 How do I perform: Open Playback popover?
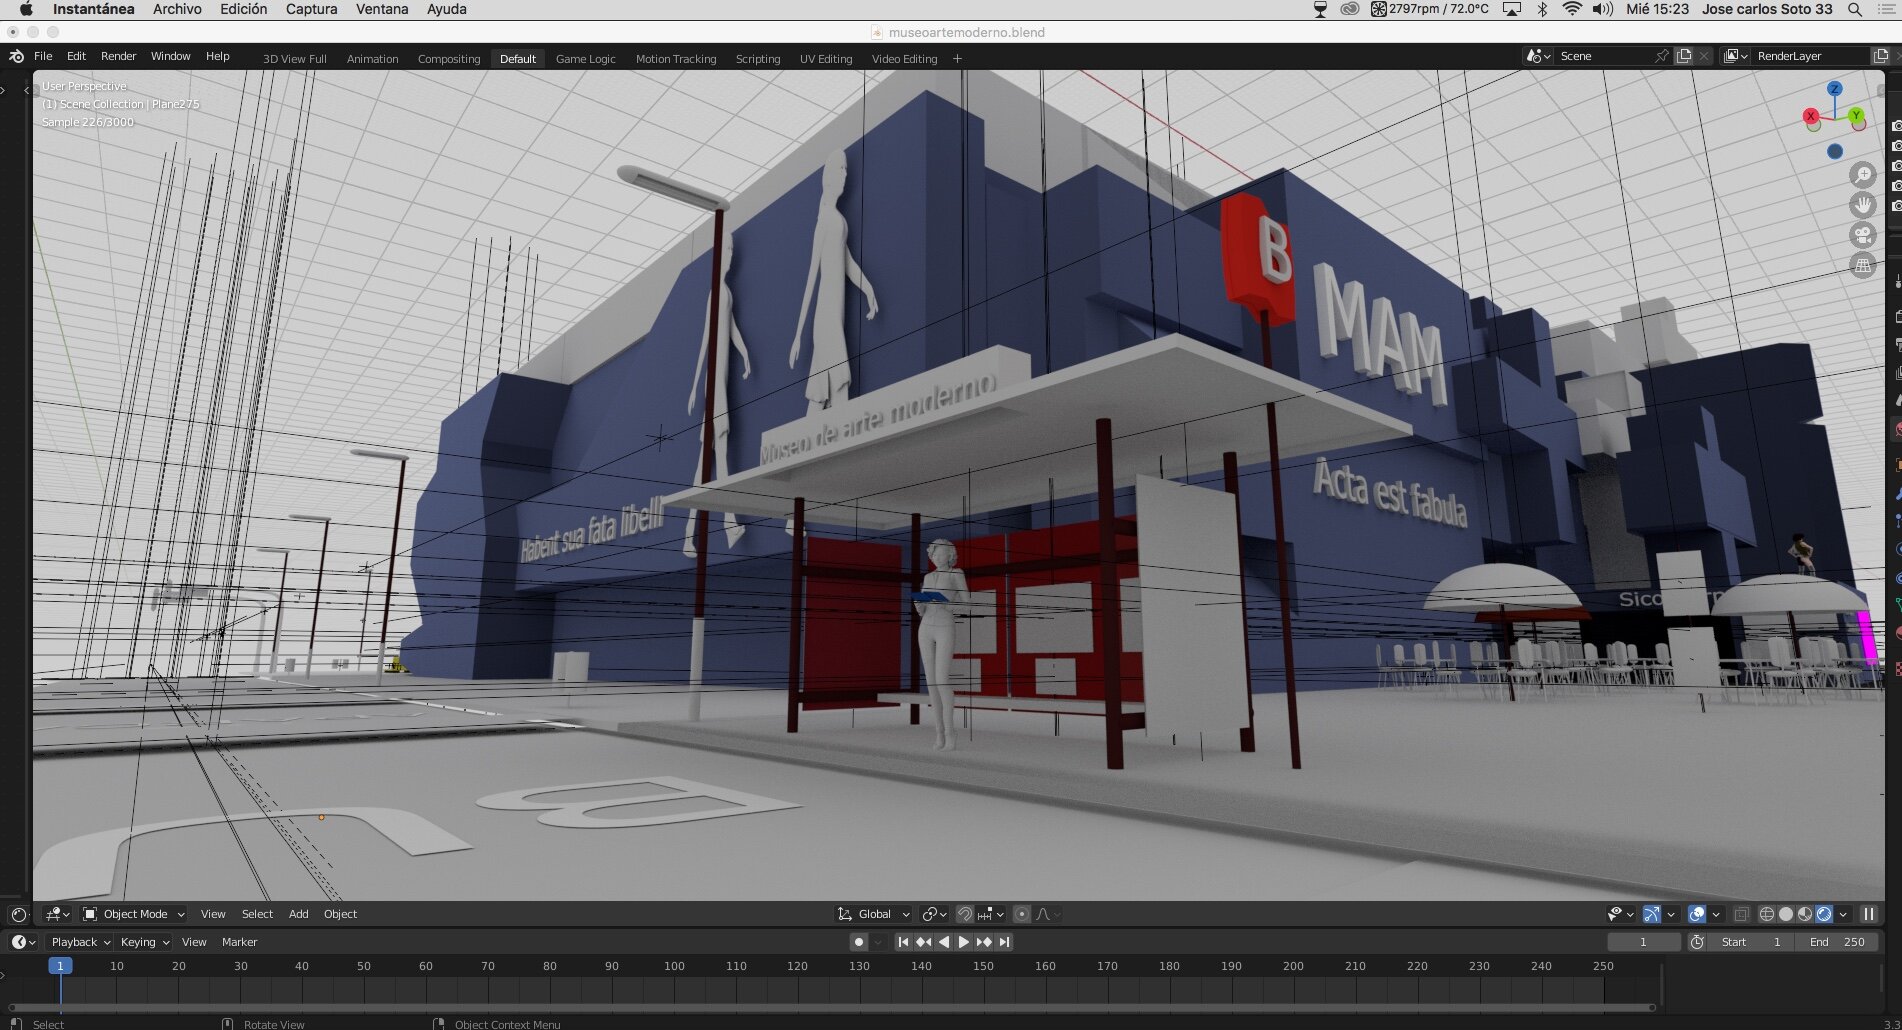[80, 942]
